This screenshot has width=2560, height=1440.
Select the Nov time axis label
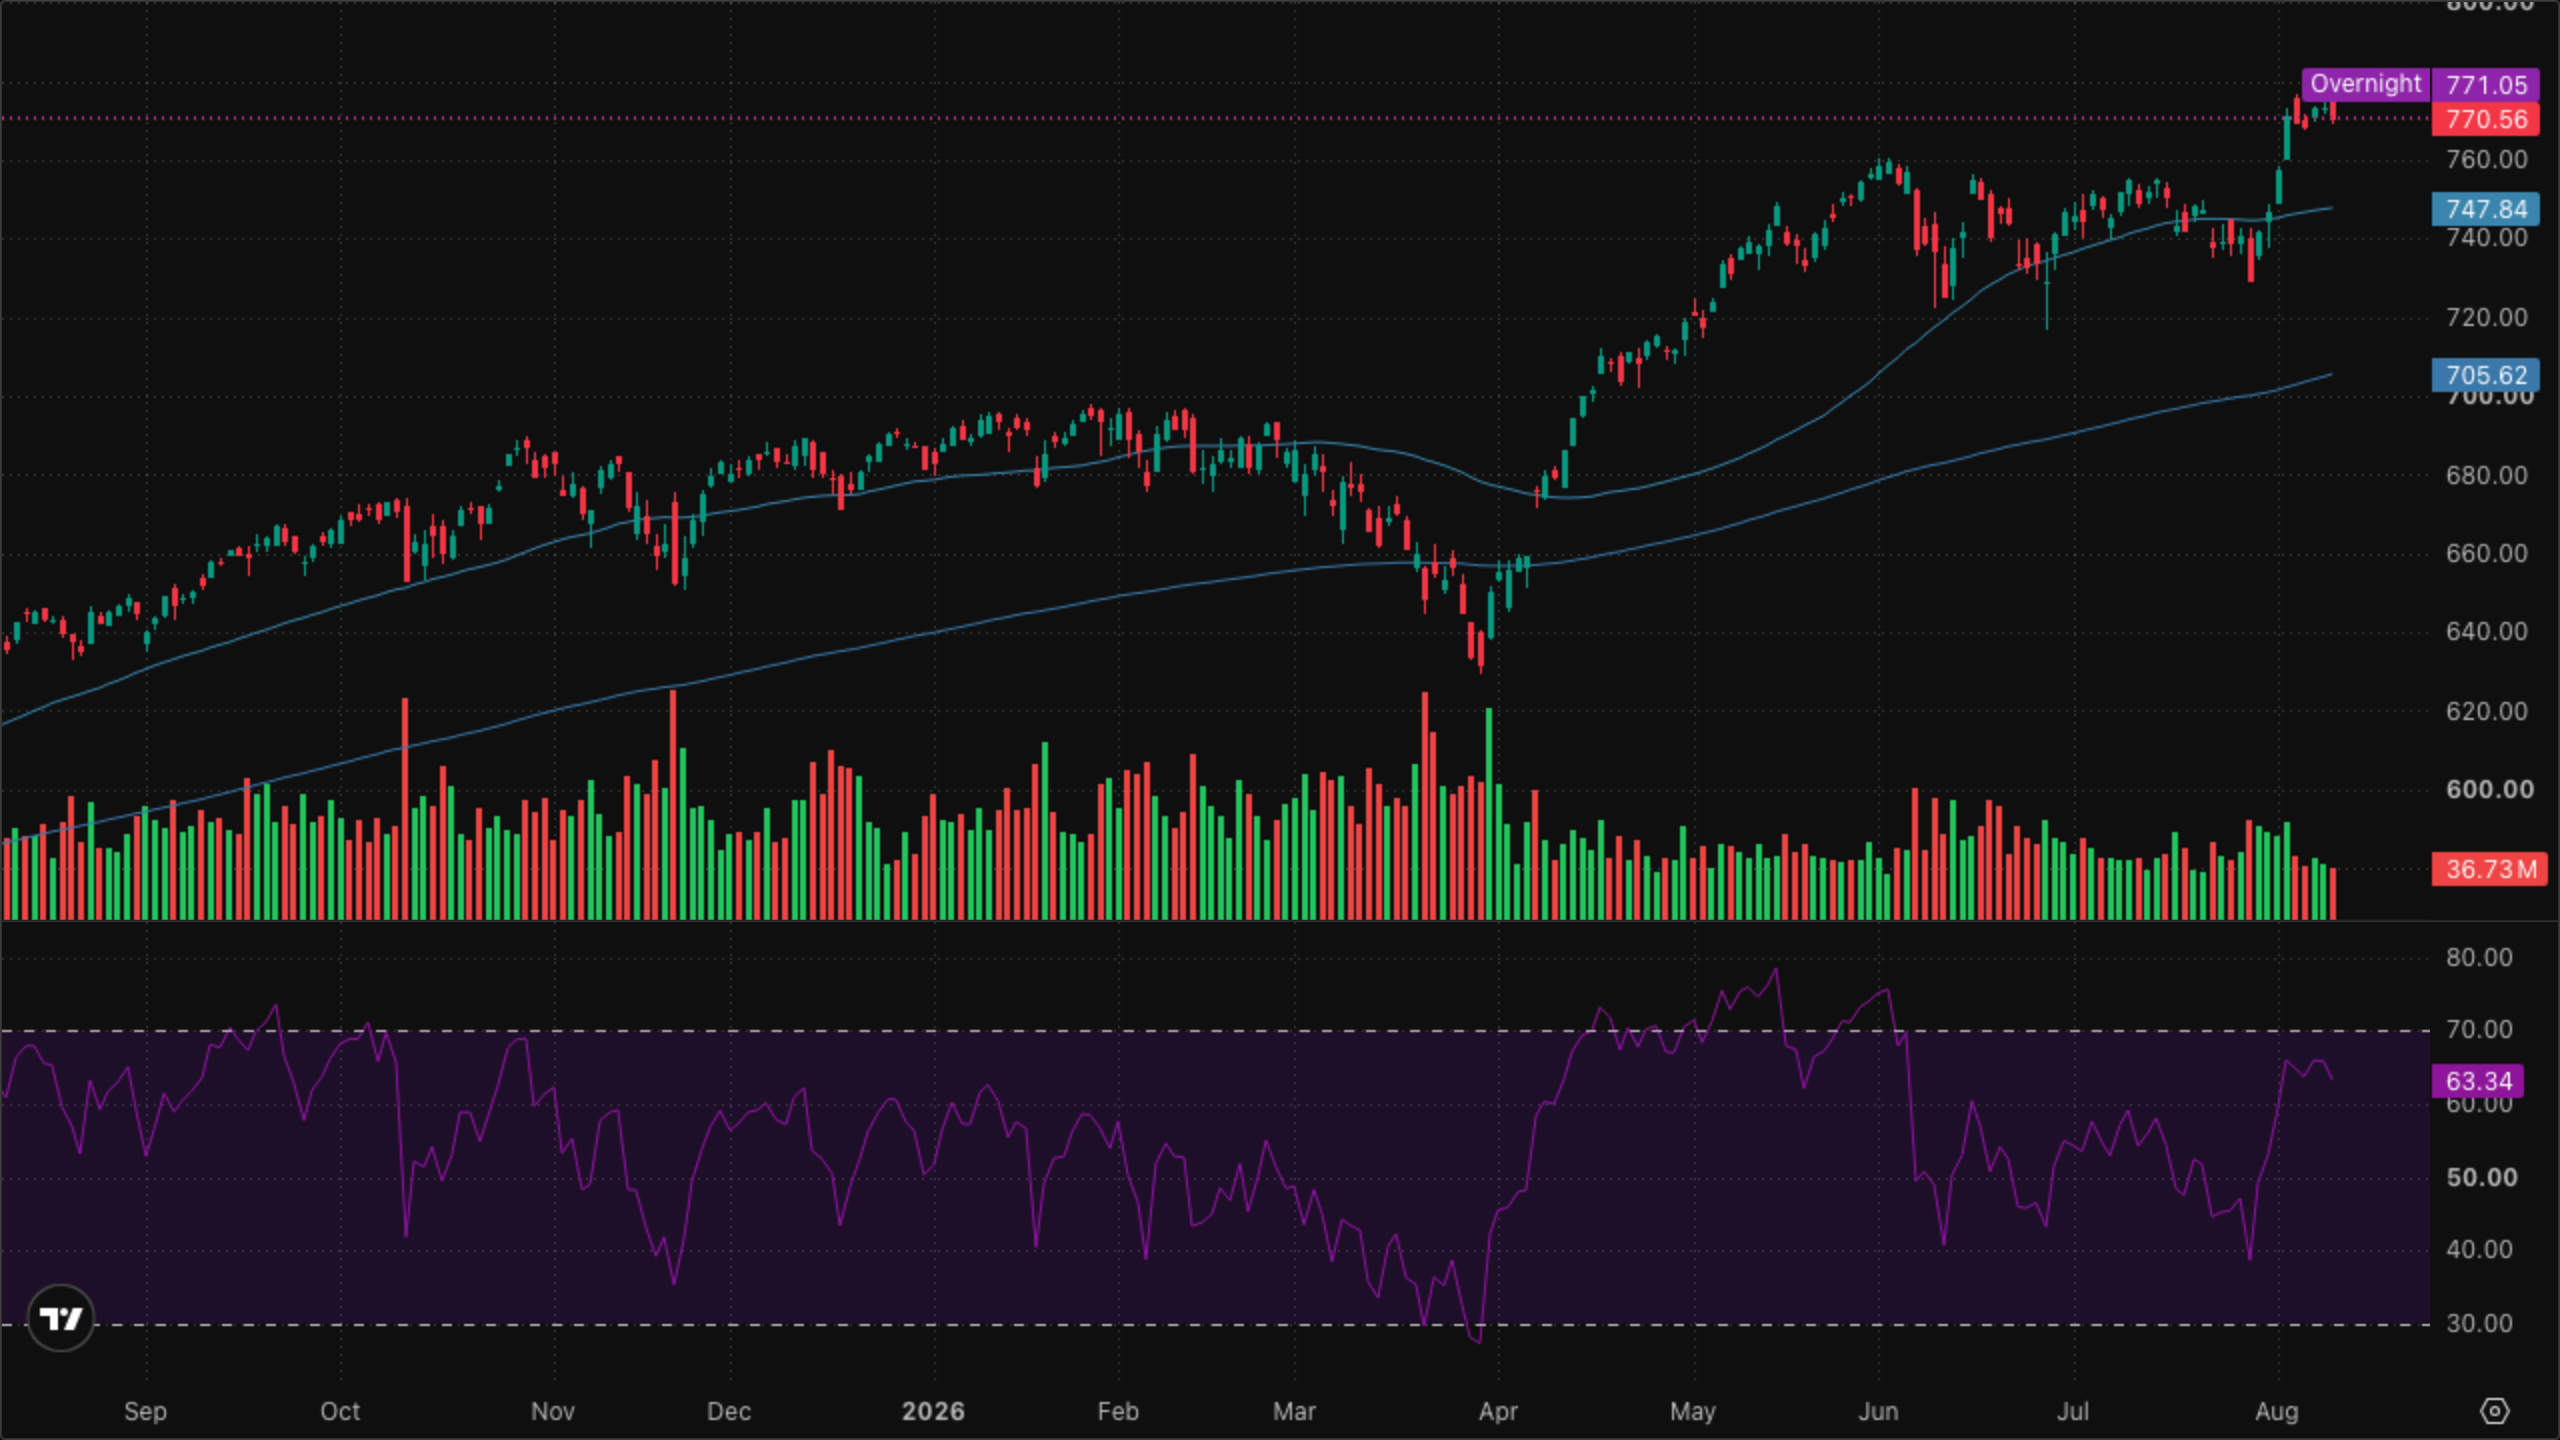click(553, 1412)
